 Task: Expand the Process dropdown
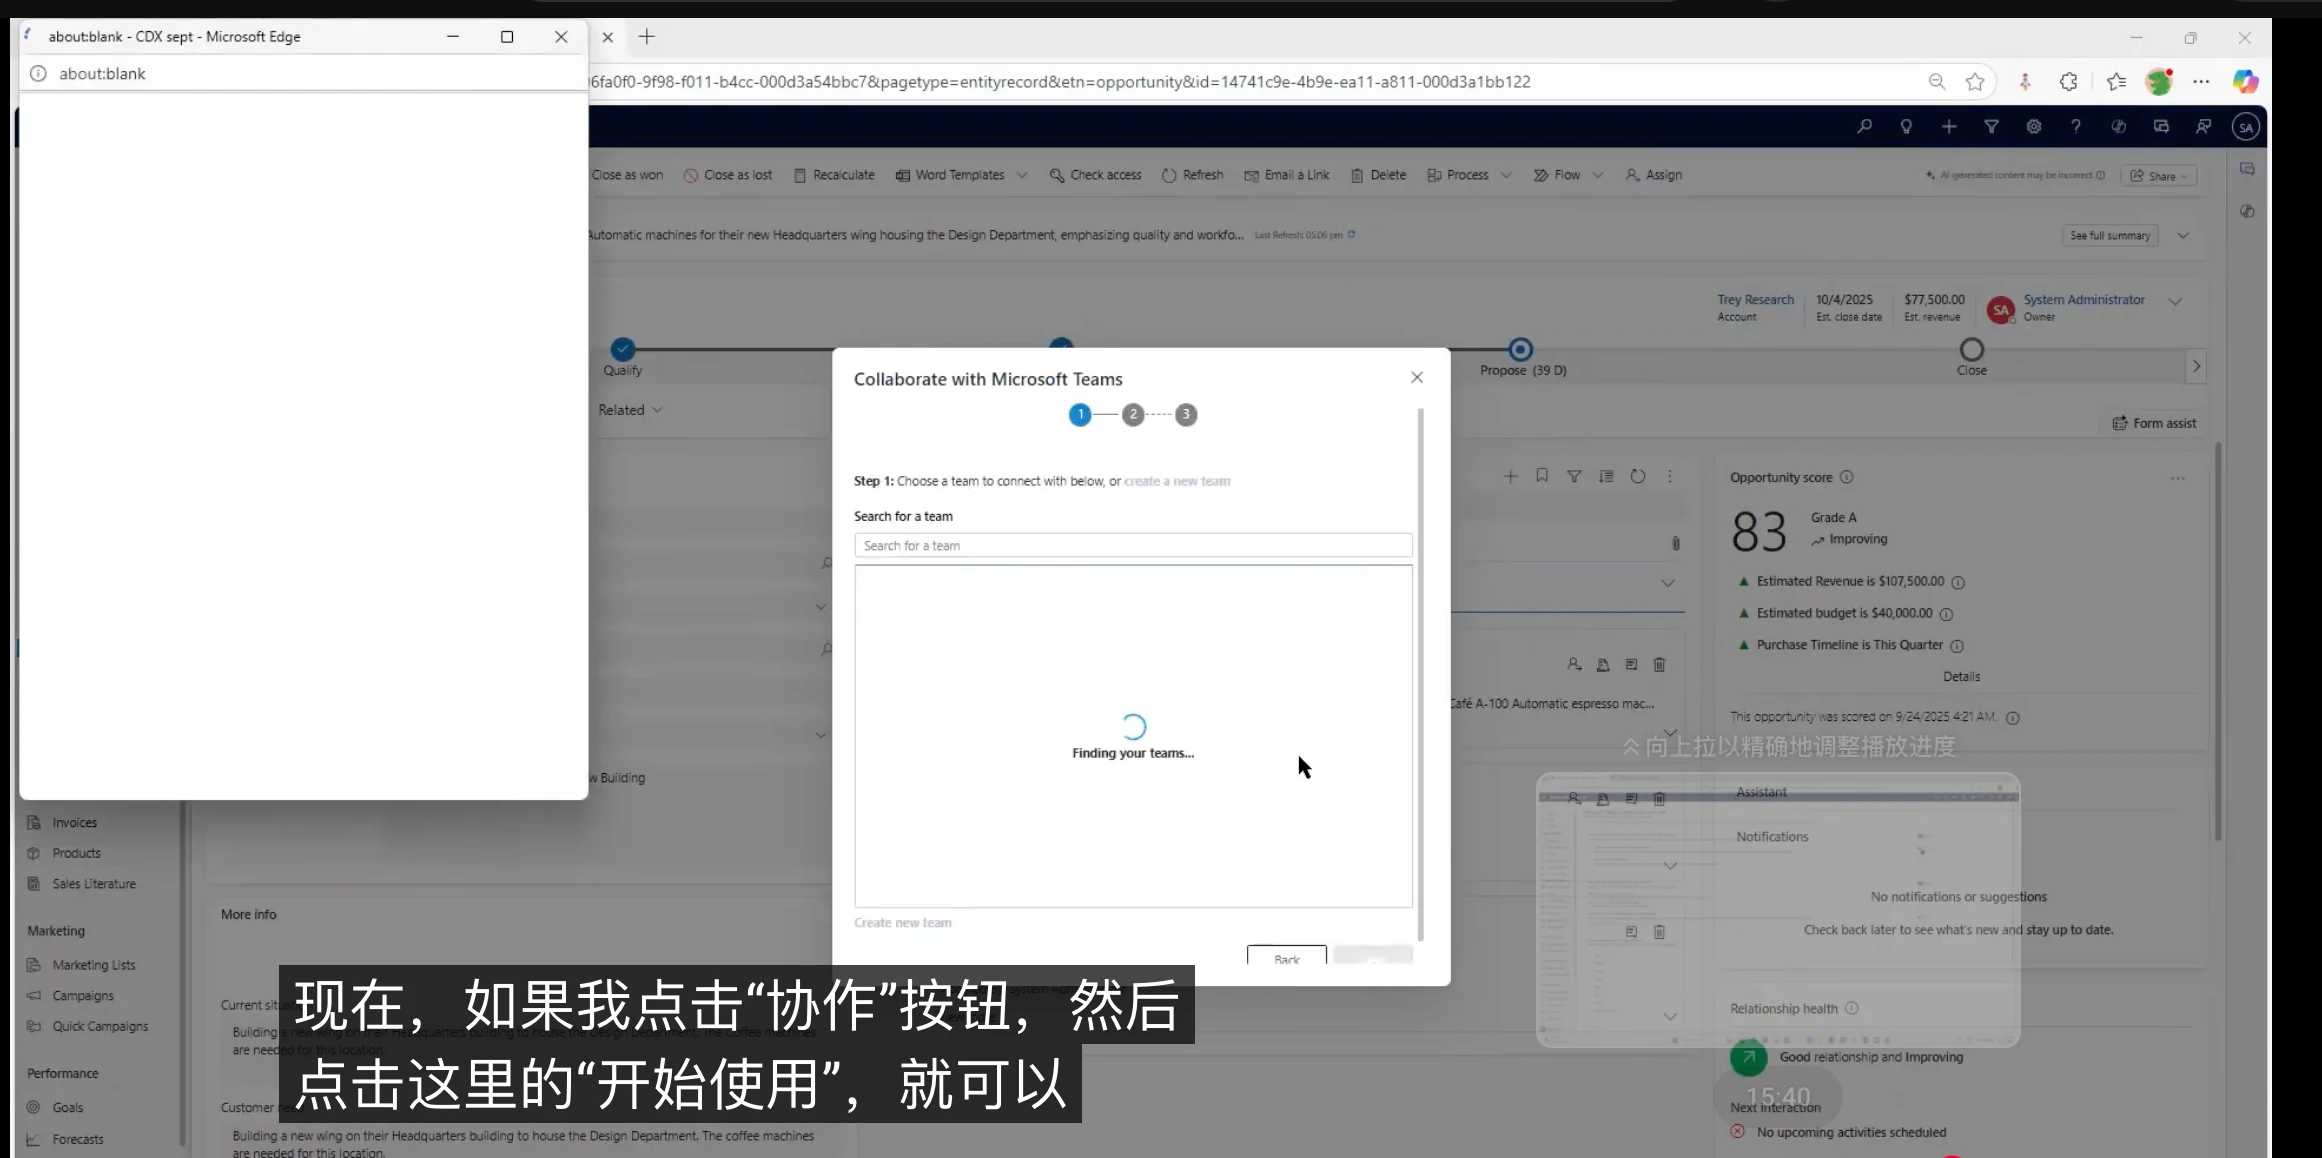[1506, 175]
